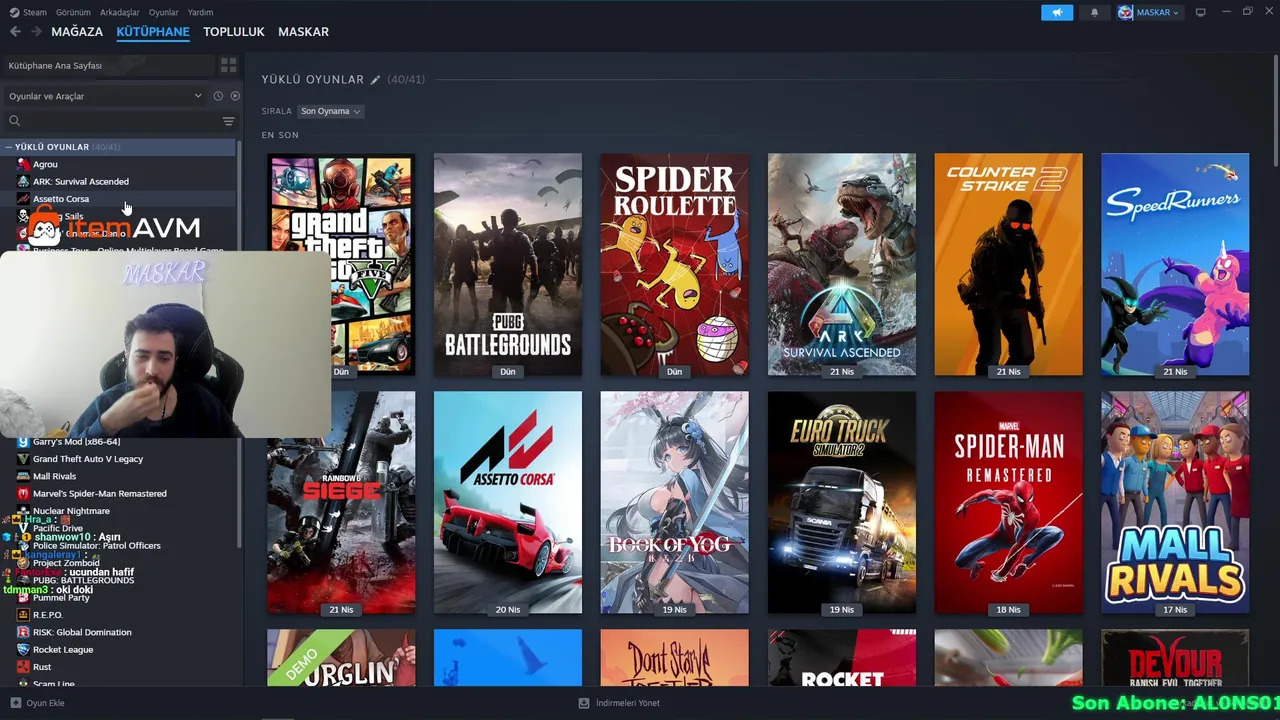Open Book of Yog cover
Viewport: 1280px width, 720px height.
pyautogui.click(x=674, y=503)
